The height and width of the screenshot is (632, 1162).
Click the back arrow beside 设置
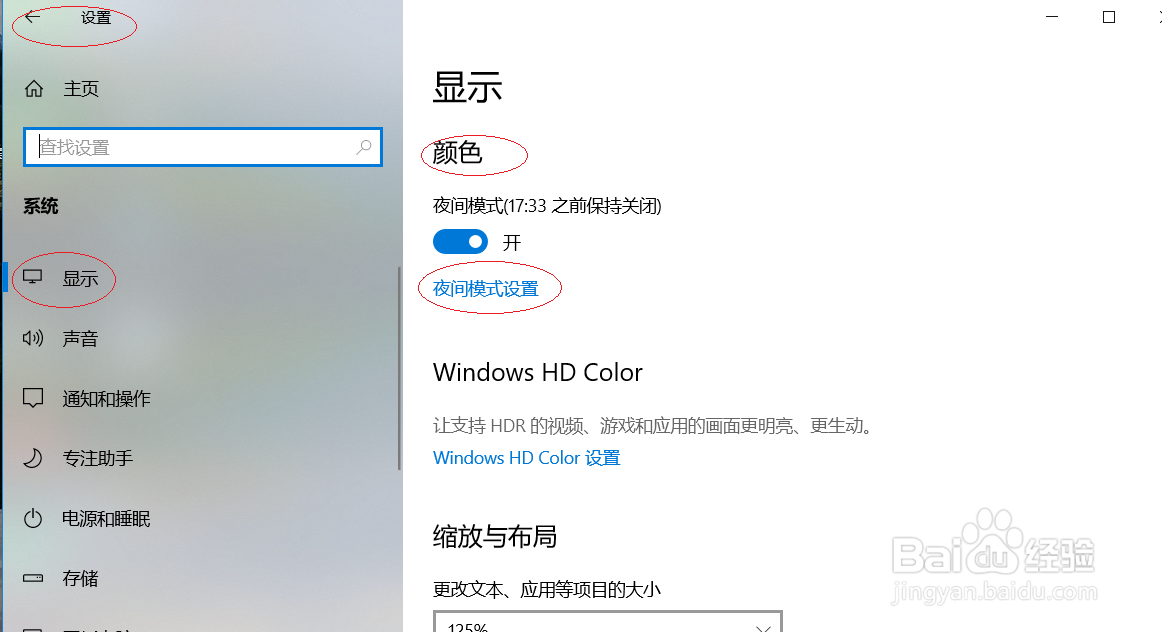(33, 17)
